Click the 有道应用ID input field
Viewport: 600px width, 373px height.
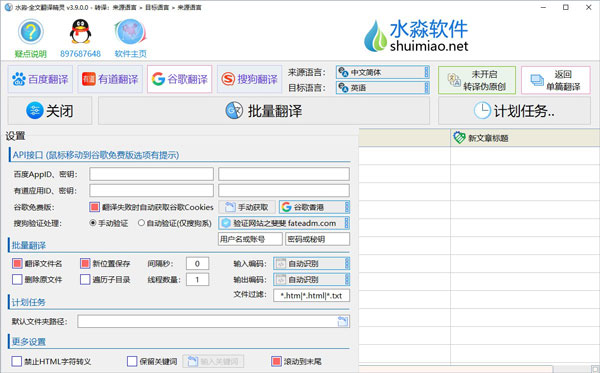[x=152, y=191]
